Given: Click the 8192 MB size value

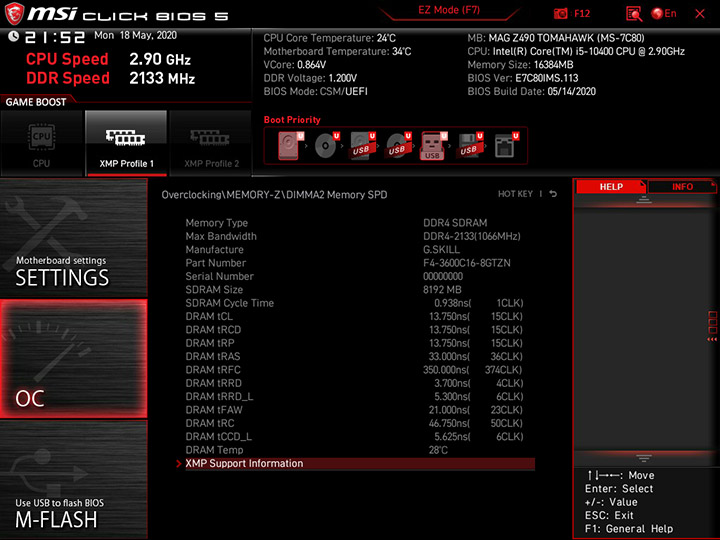Looking at the screenshot, I should 442,289.
